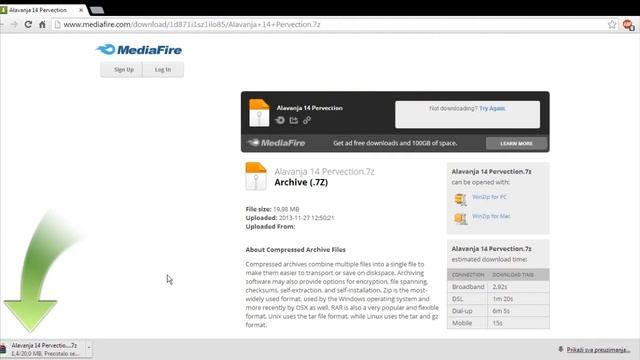Screen dimensions: 640x360
Task: Click the Broadband row in download time table
Action: point(498,287)
